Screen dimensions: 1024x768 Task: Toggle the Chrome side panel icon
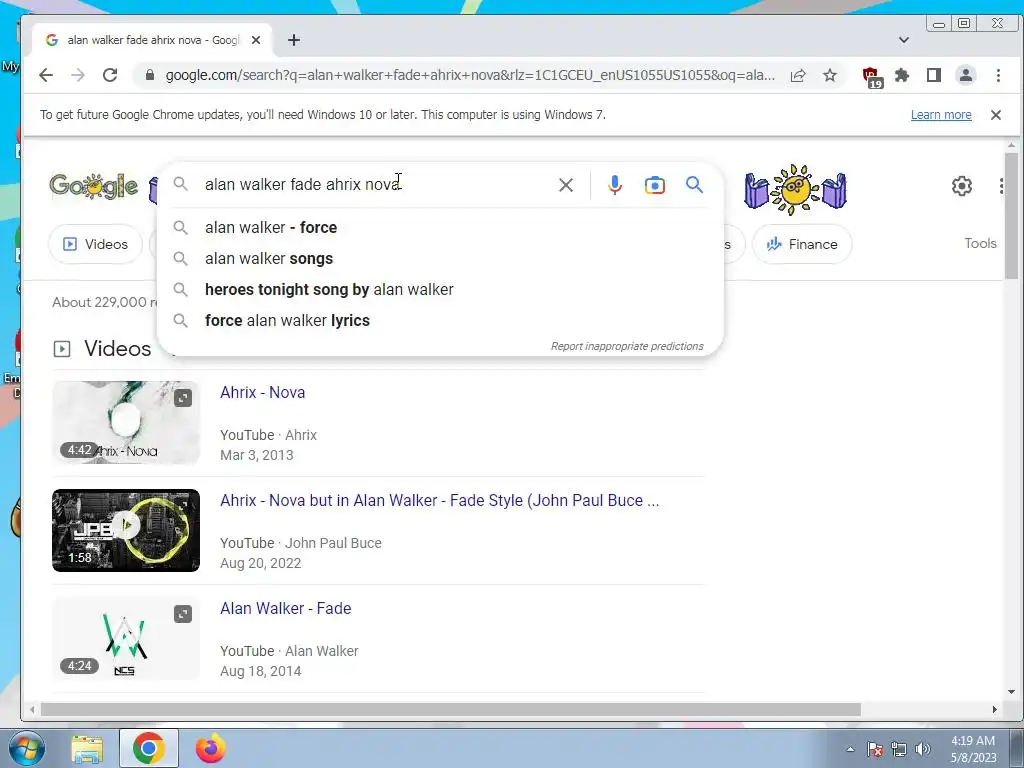tap(934, 75)
